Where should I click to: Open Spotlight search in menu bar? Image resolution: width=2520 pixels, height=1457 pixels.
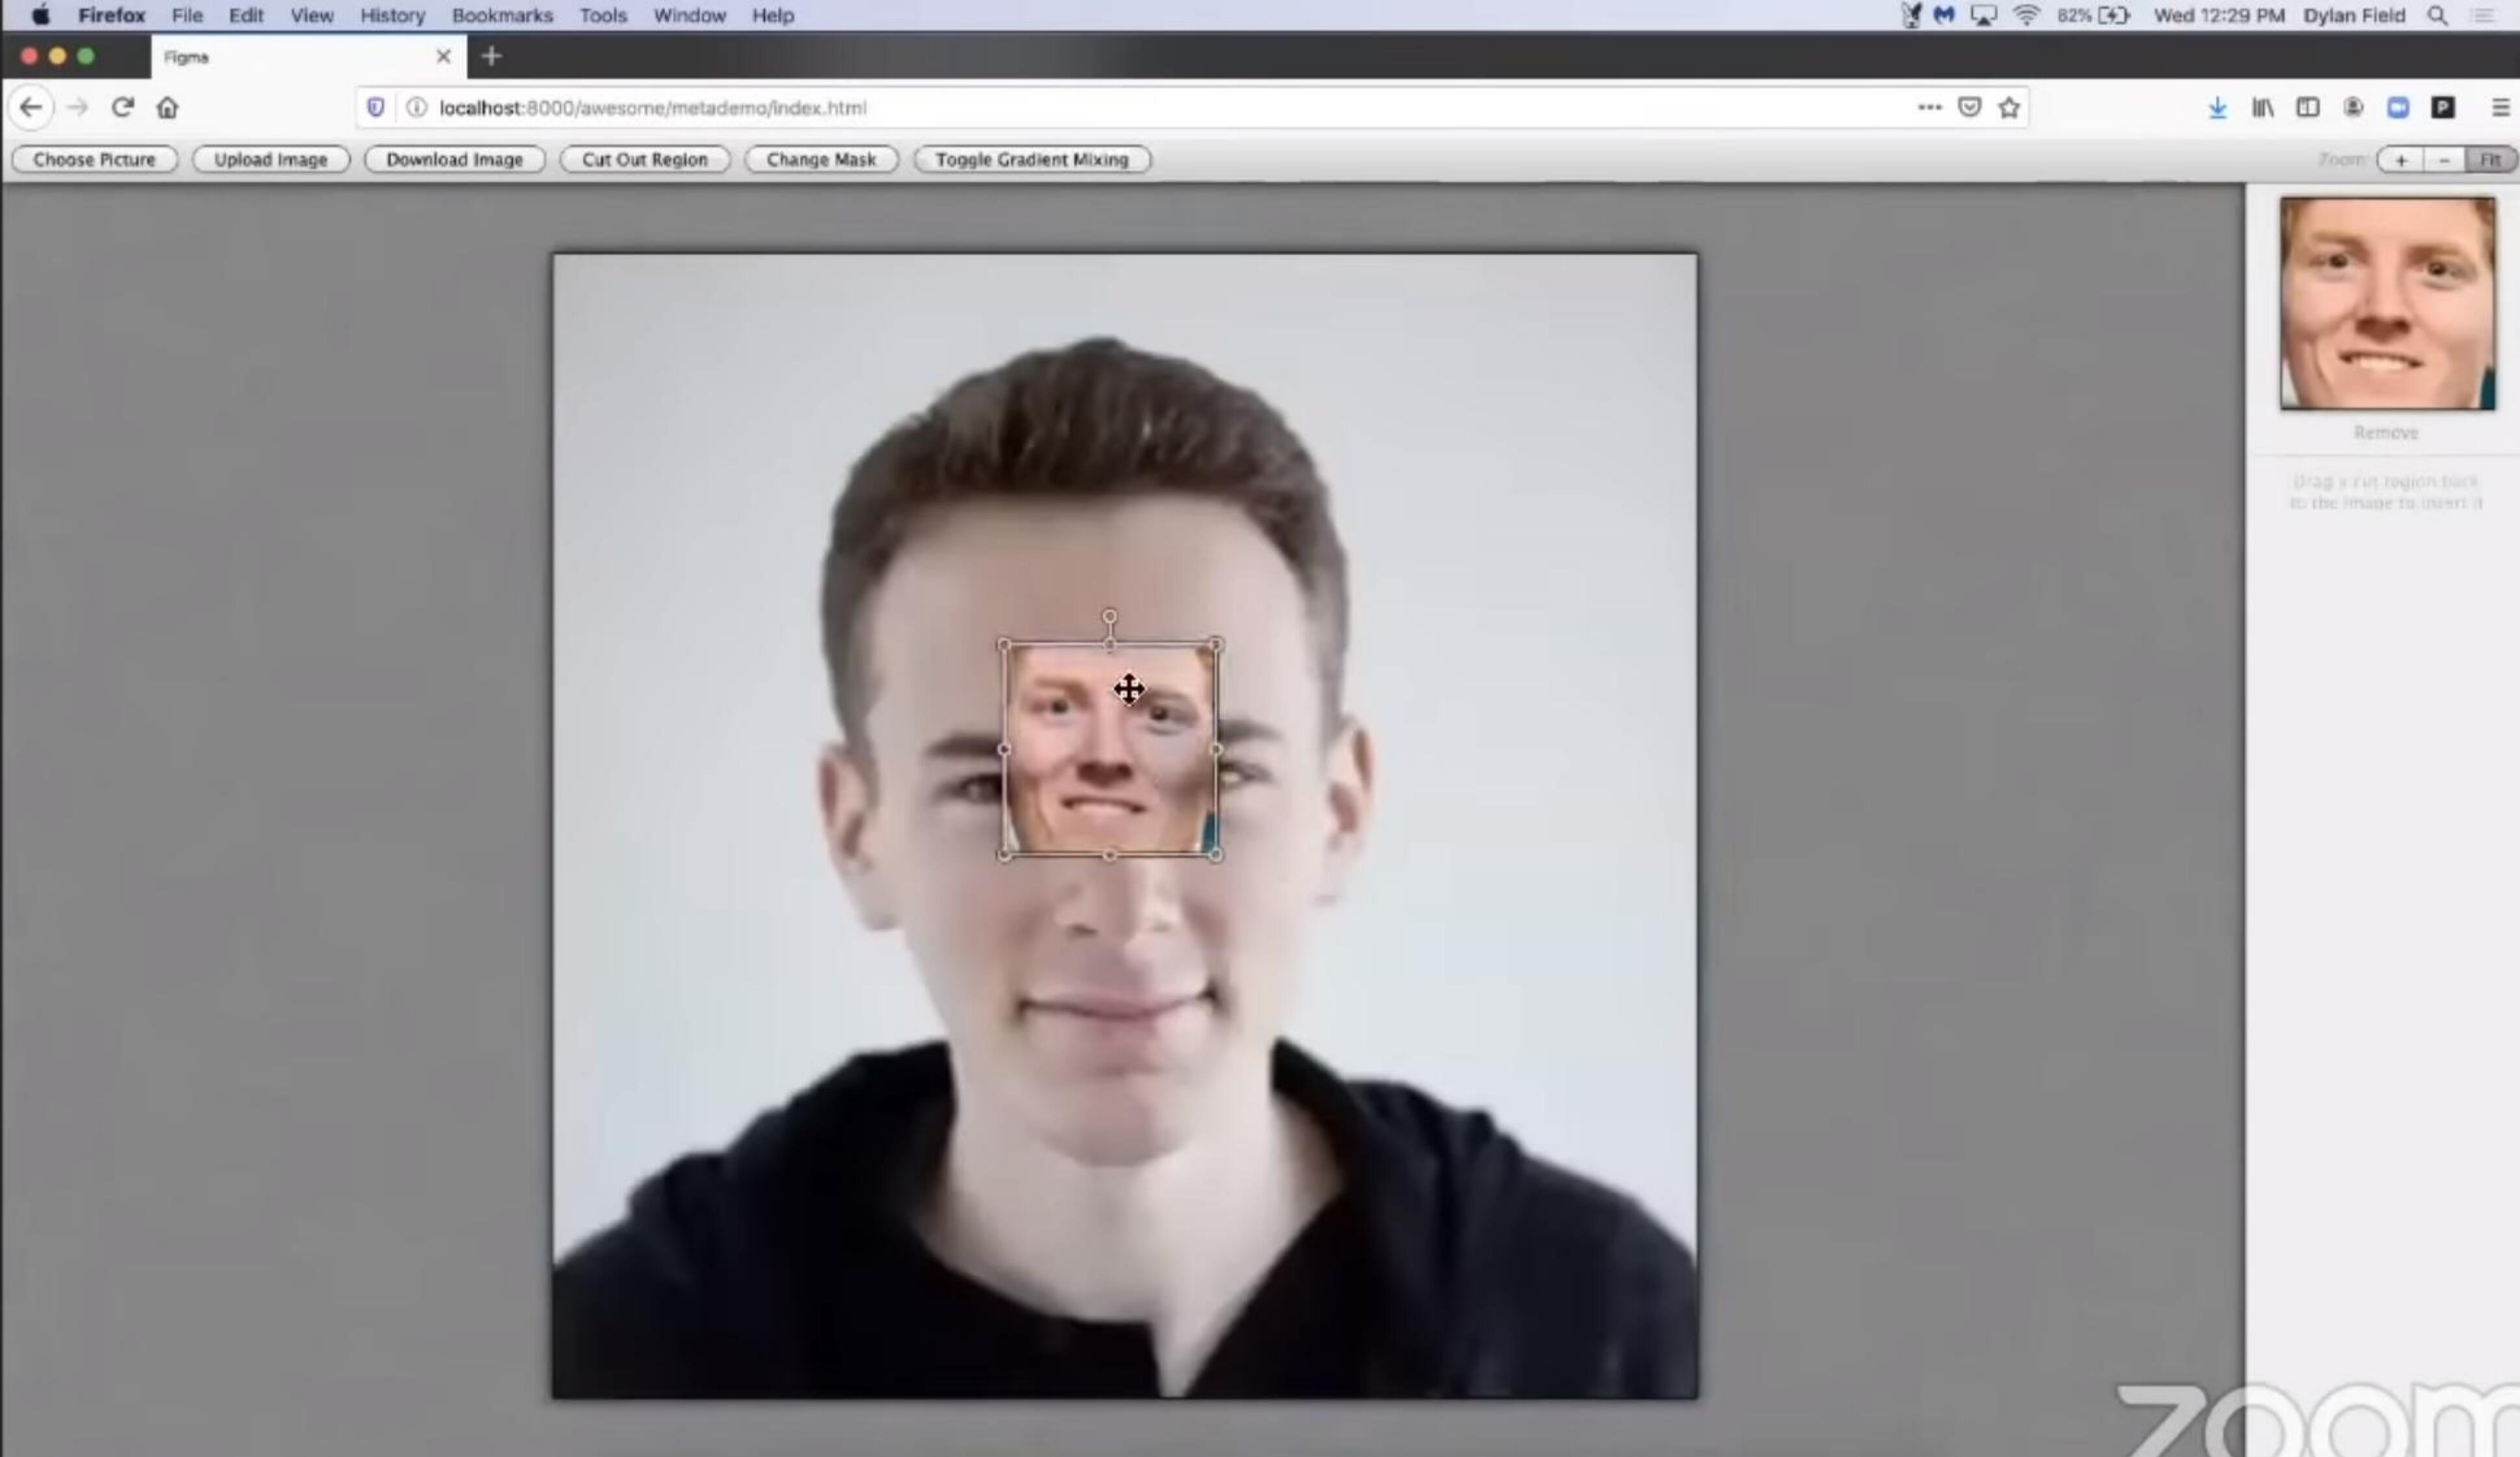(x=2437, y=15)
